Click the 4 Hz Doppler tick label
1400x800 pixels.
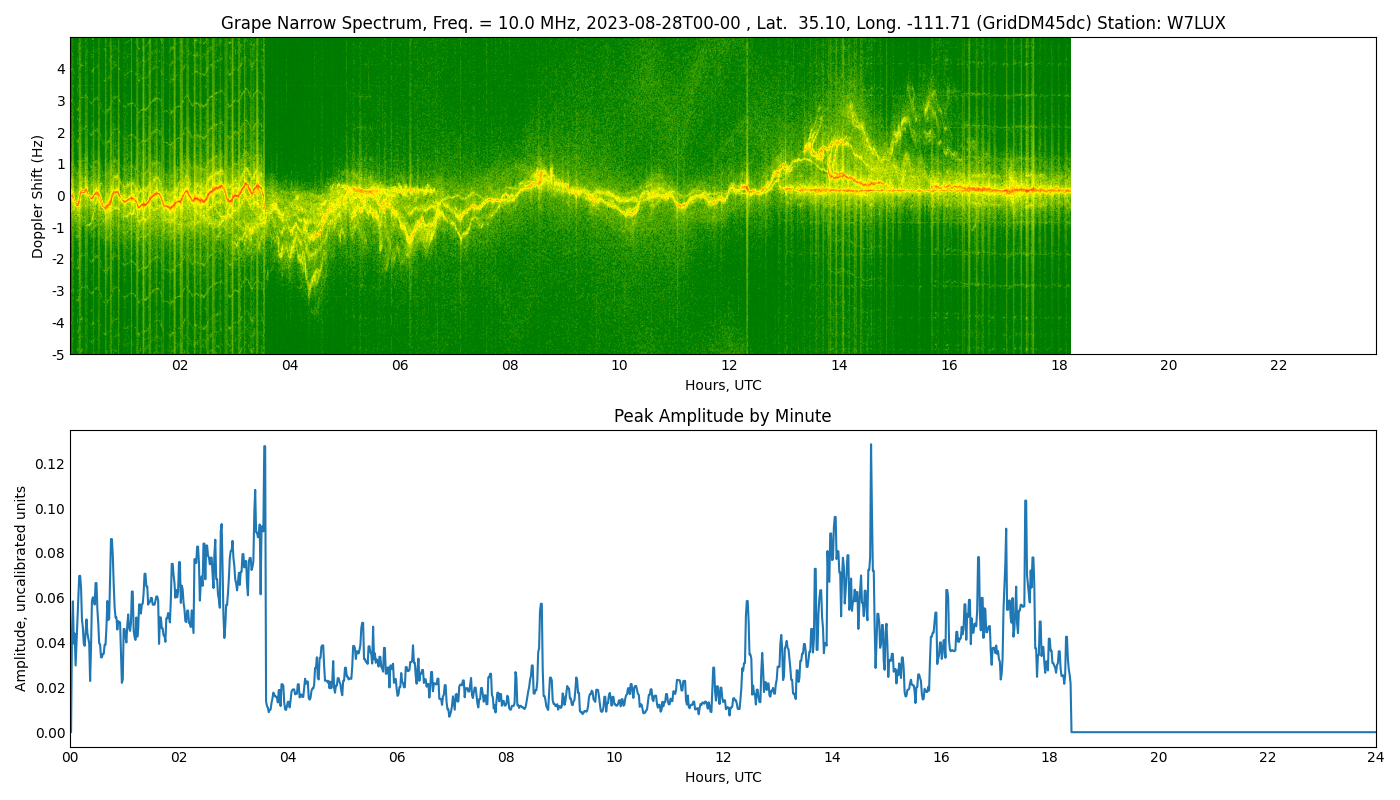click(x=61, y=69)
